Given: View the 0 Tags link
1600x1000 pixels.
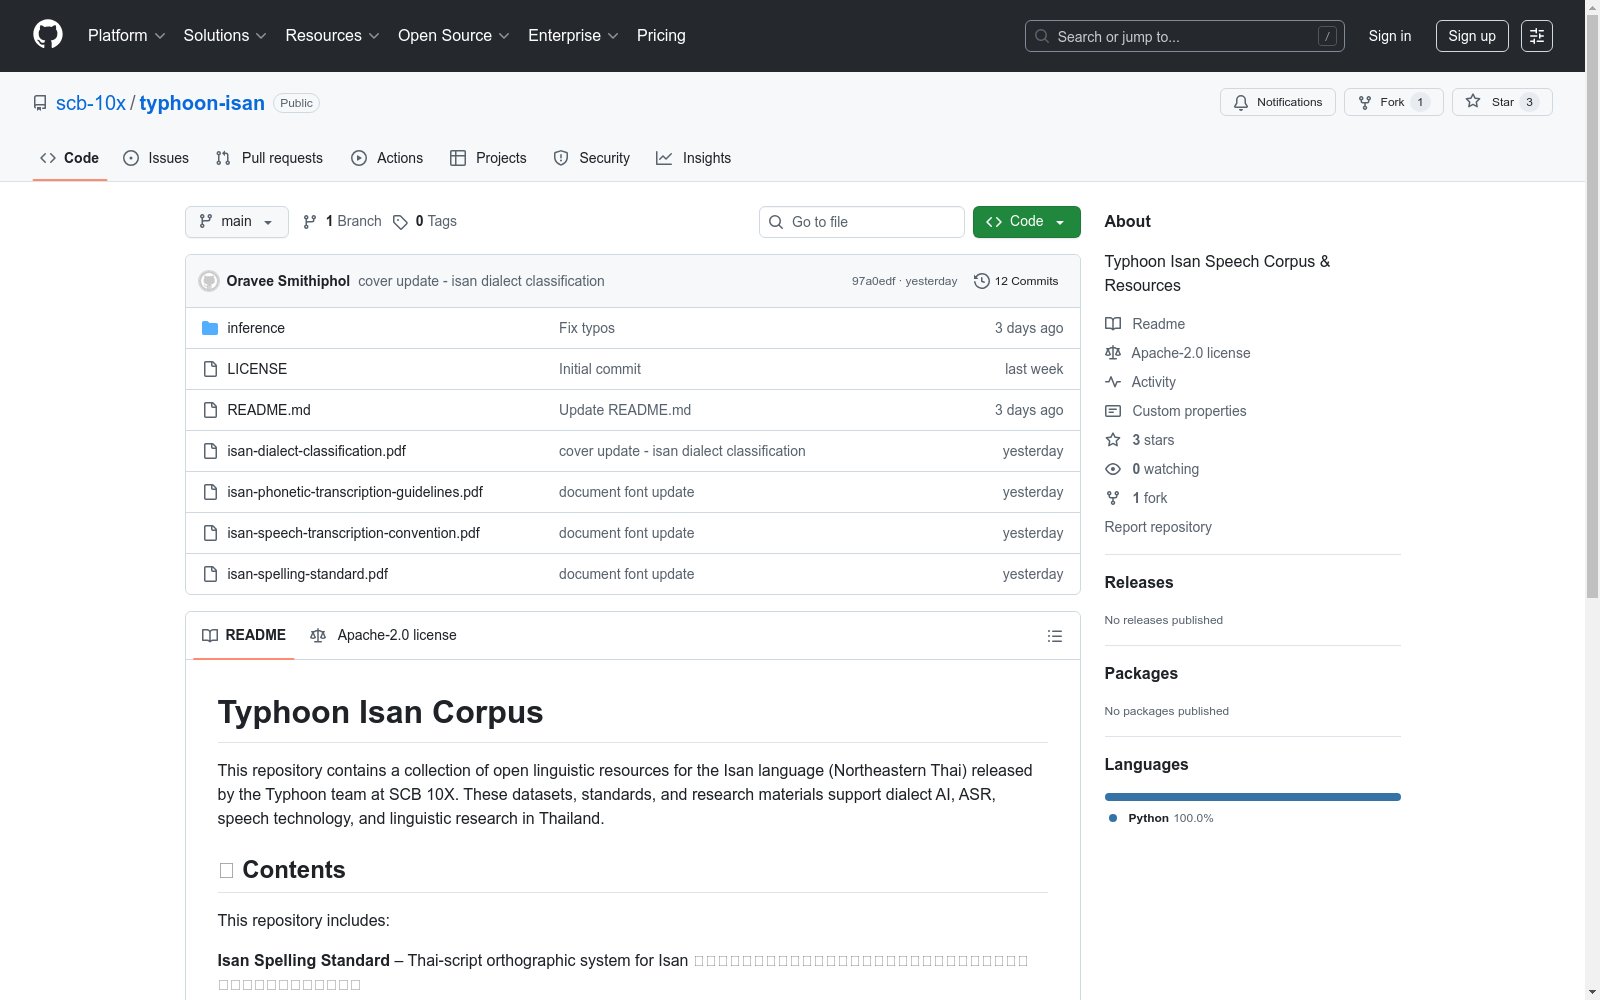Looking at the screenshot, I should click(x=425, y=222).
